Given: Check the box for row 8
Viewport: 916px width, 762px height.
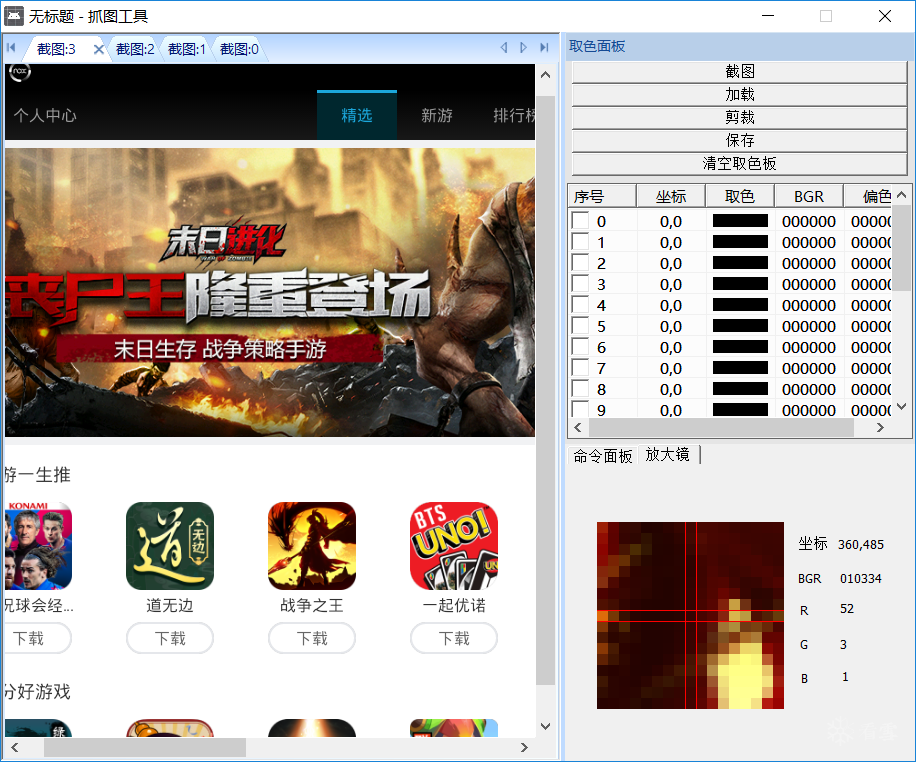Looking at the screenshot, I should point(580,389).
